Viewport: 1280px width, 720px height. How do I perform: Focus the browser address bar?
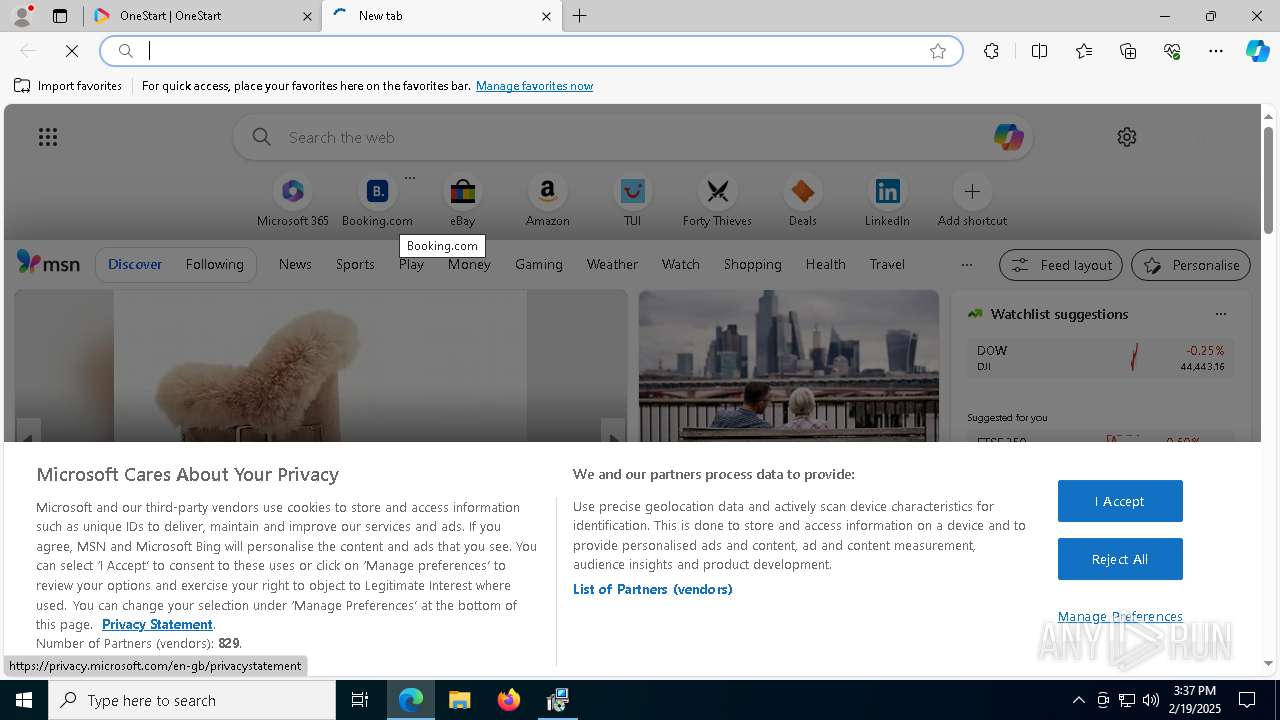point(530,51)
